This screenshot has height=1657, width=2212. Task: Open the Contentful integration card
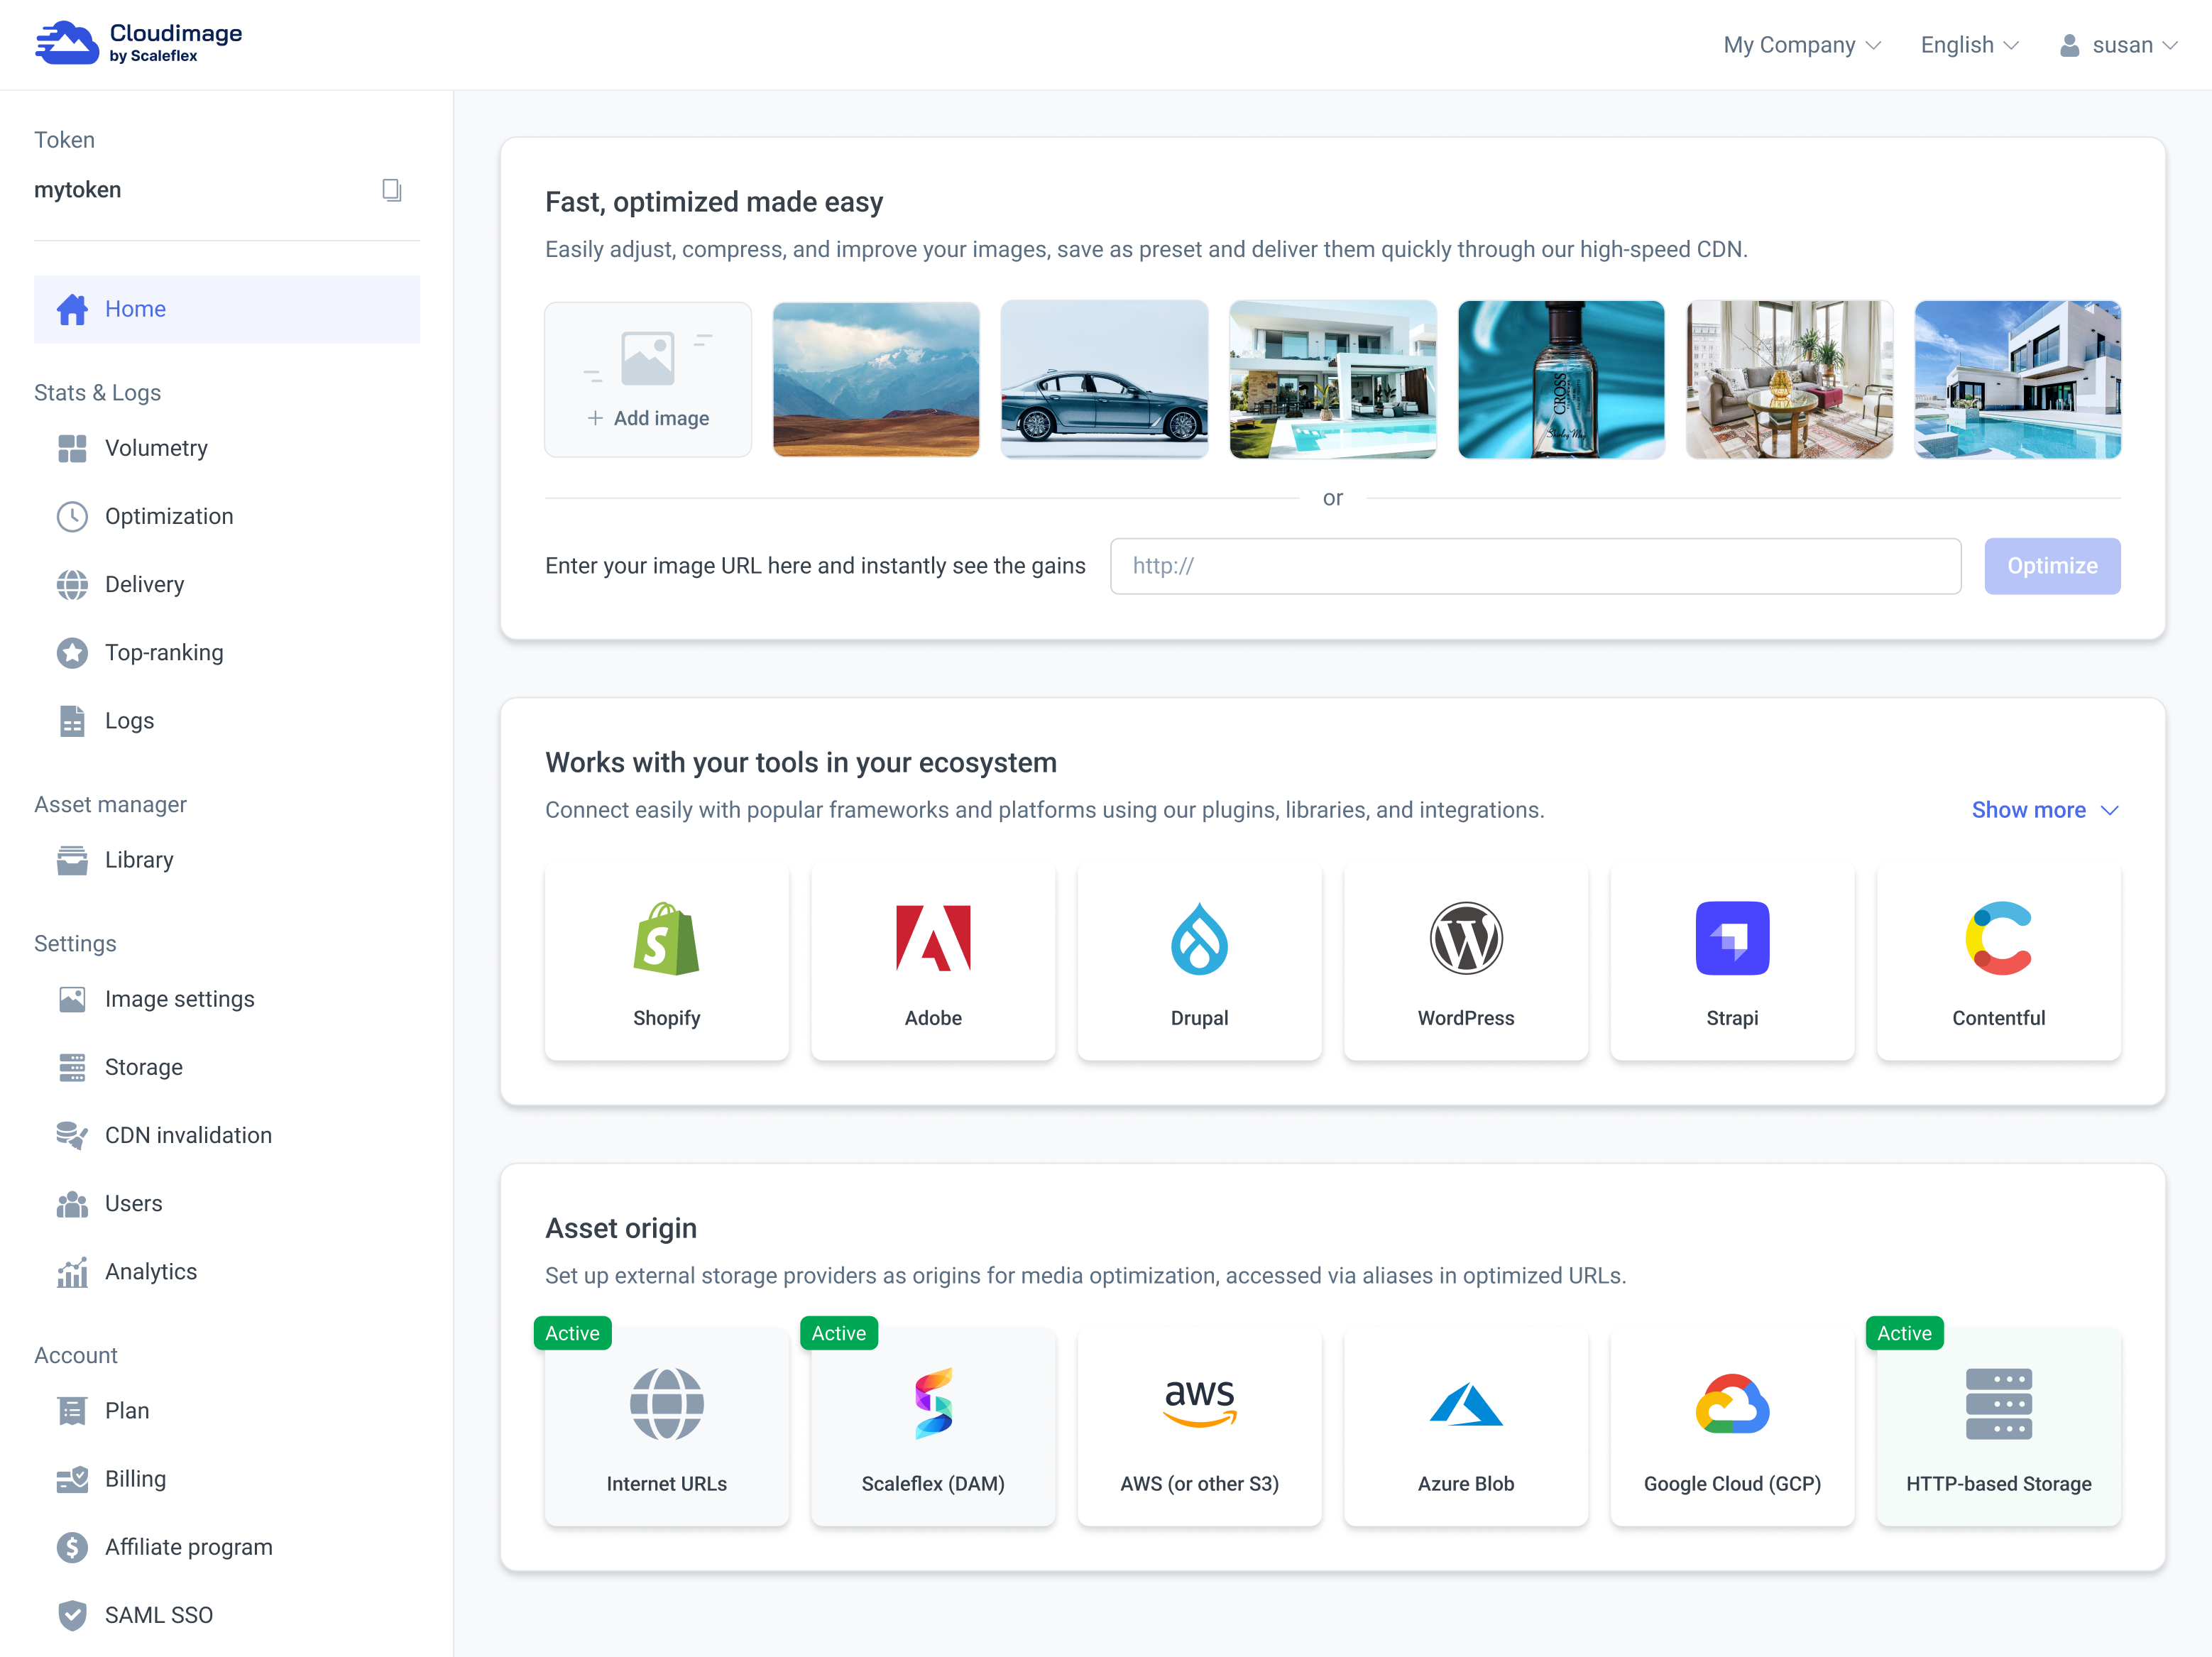[1998, 962]
